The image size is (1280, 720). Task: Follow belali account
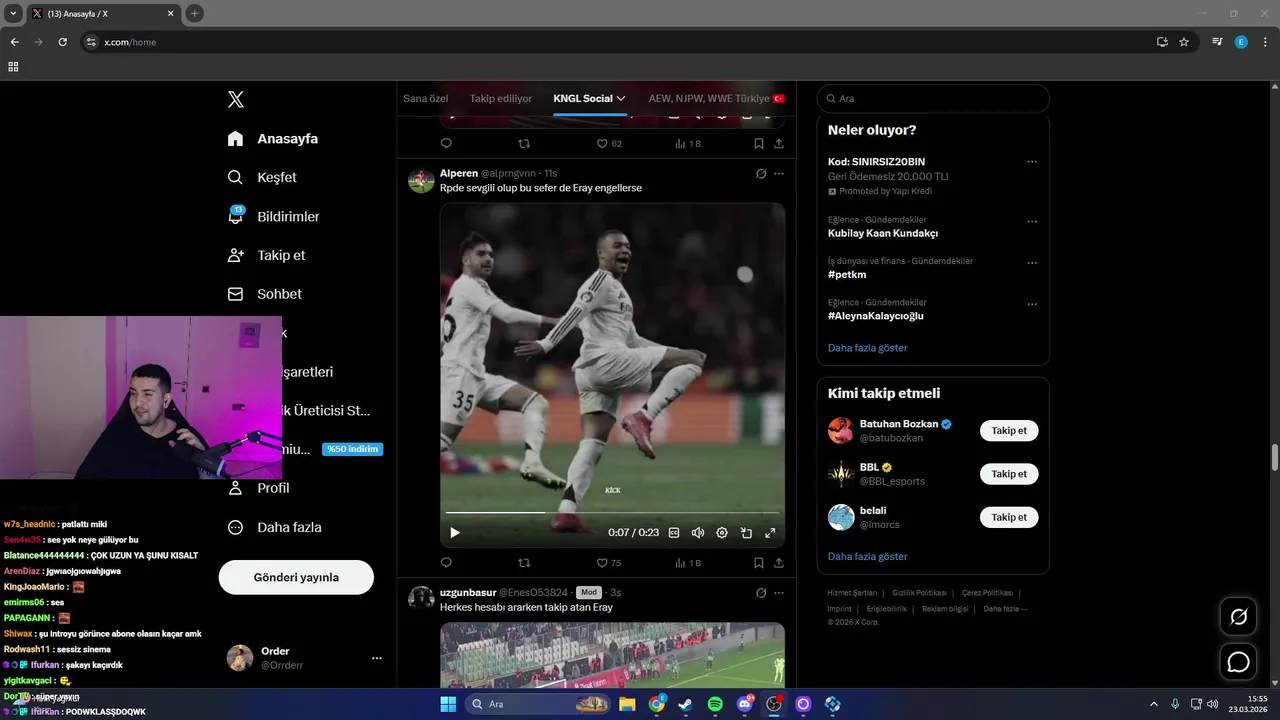pos(1009,517)
